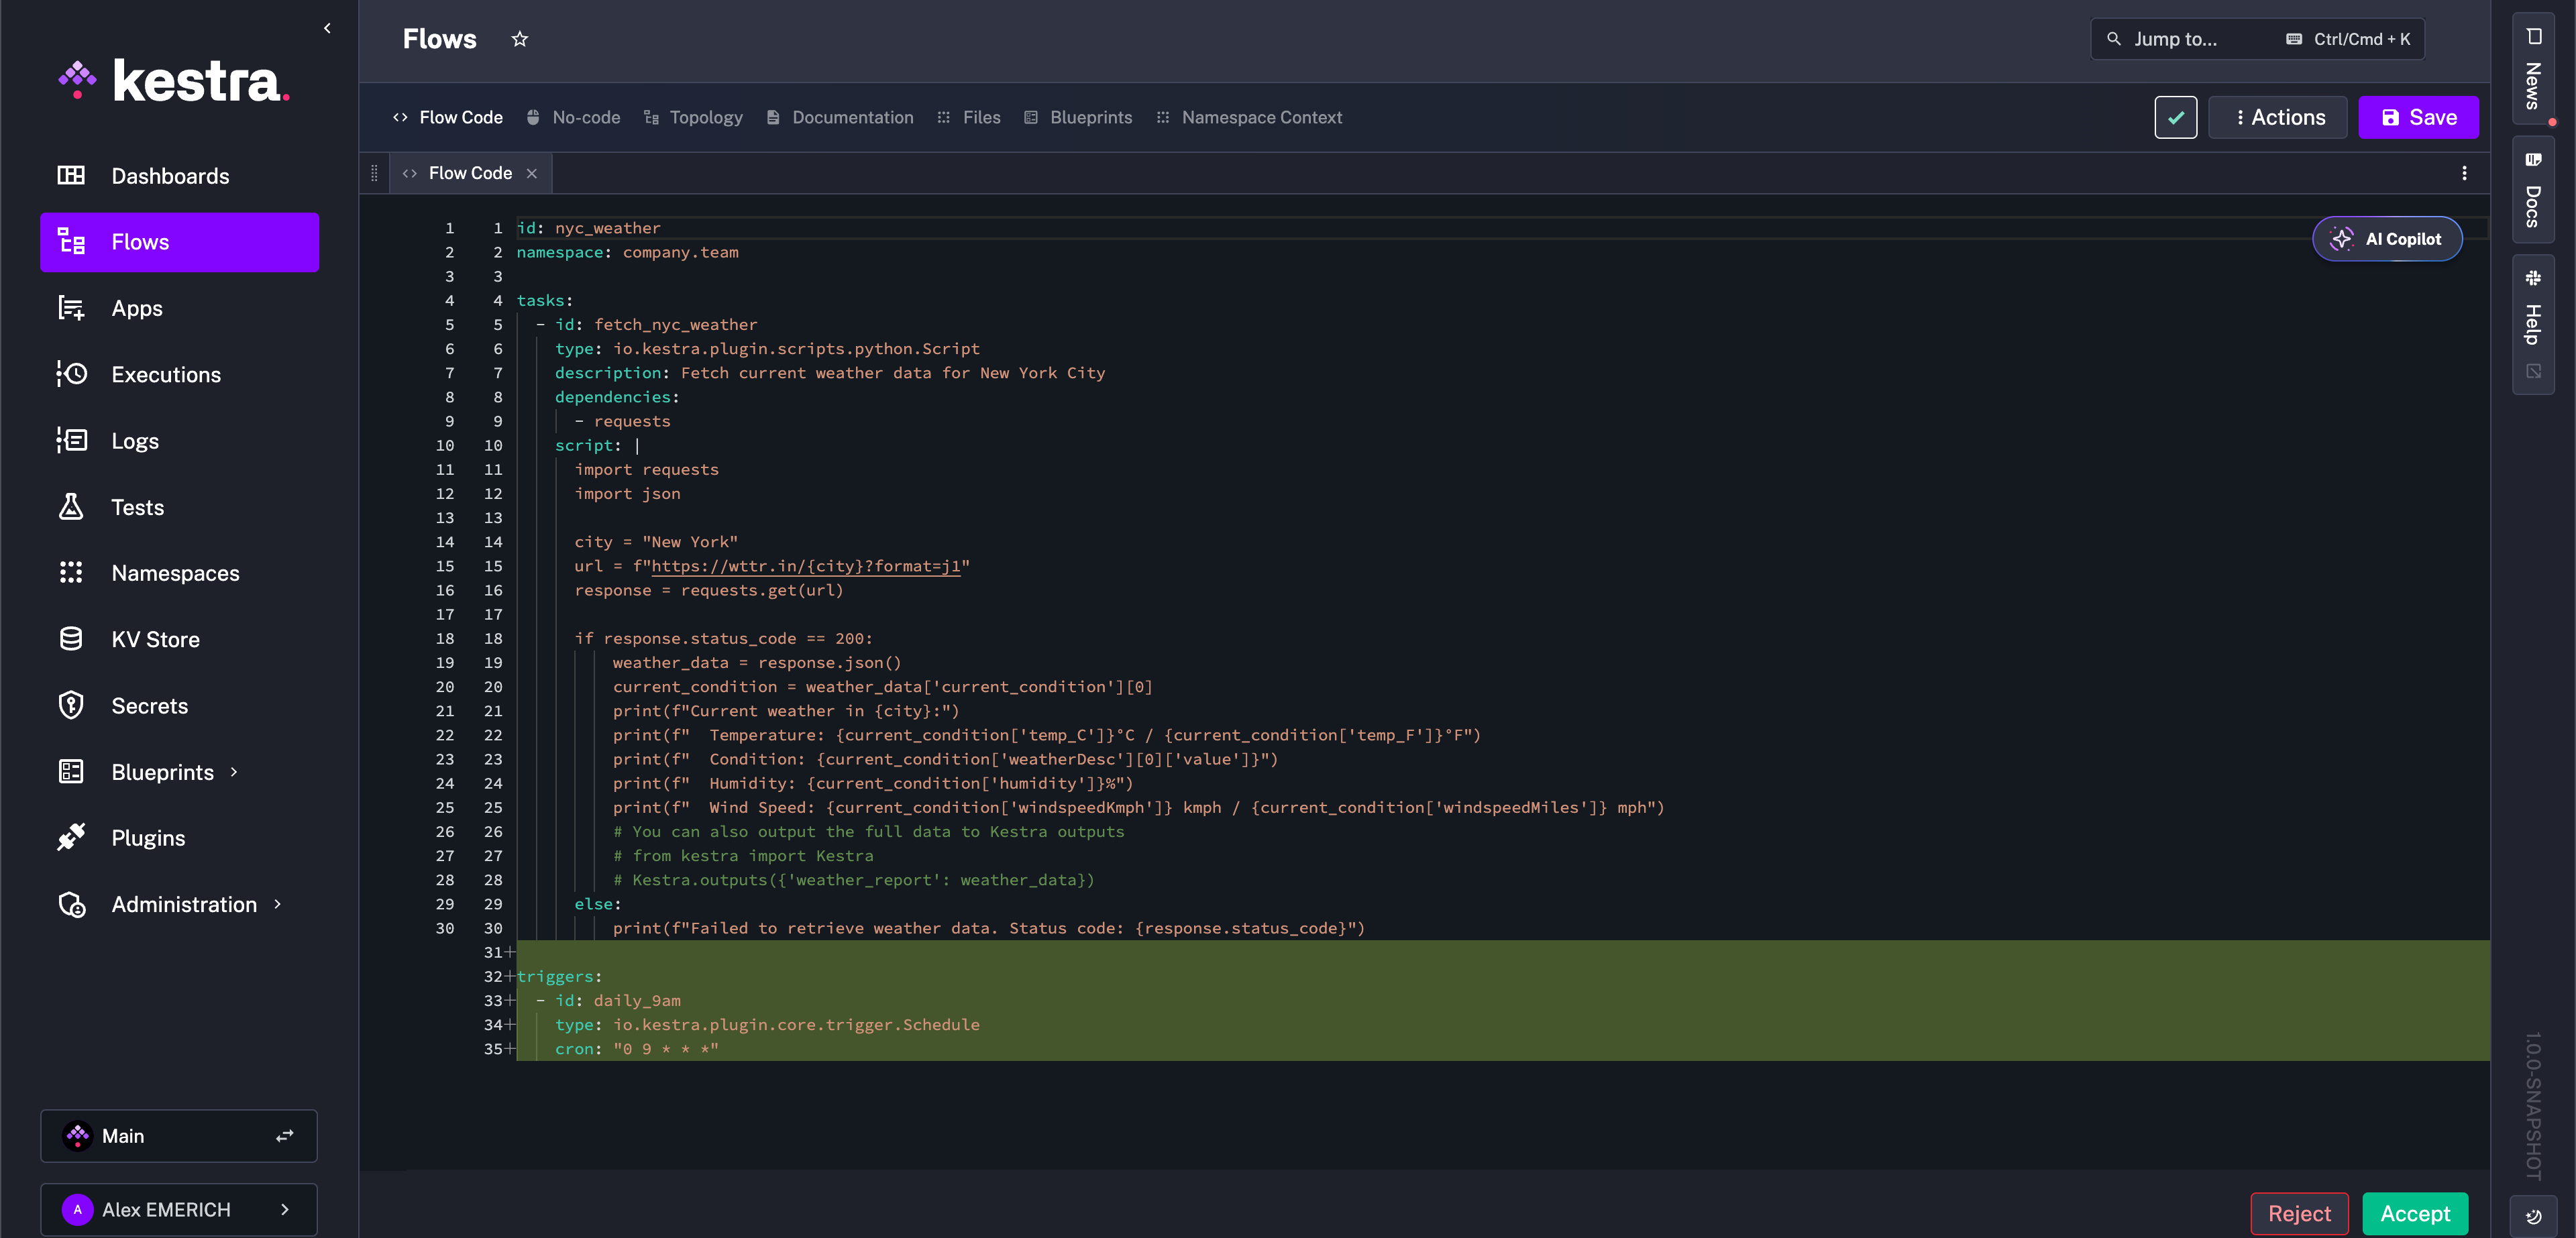
Task: Collapse the left sidebar with the chevron
Action: click(x=327, y=28)
